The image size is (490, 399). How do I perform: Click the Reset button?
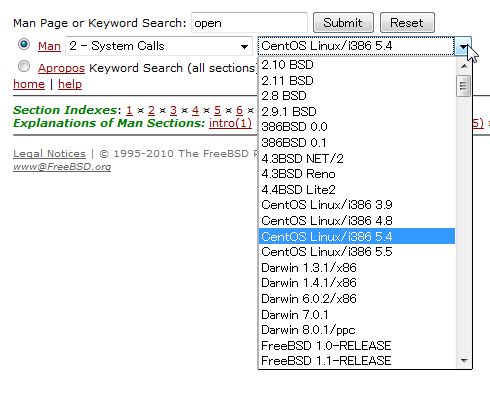[x=407, y=23]
